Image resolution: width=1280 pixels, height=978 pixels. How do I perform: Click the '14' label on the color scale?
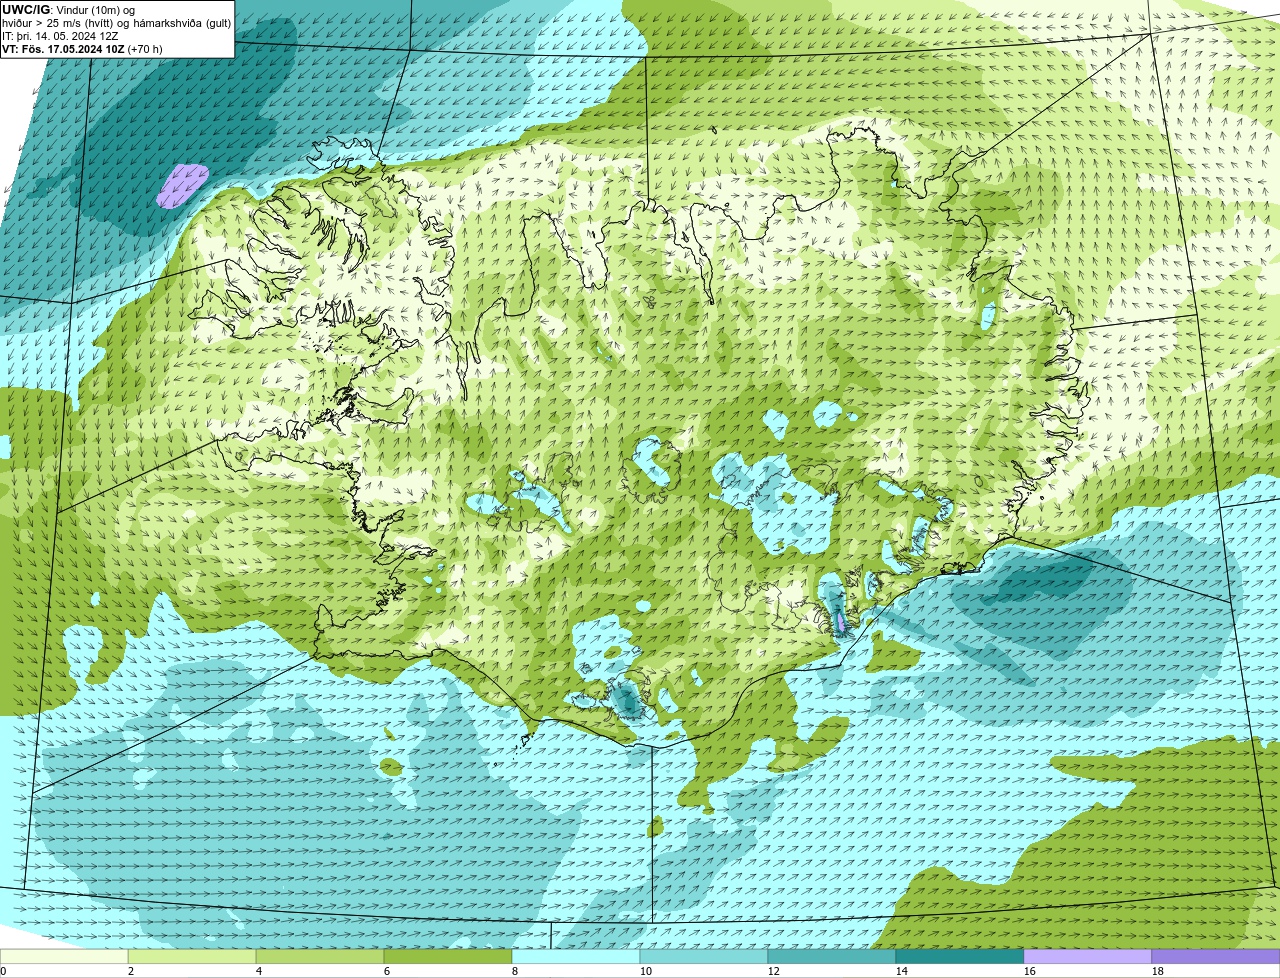pyautogui.click(x=902, y=971)
